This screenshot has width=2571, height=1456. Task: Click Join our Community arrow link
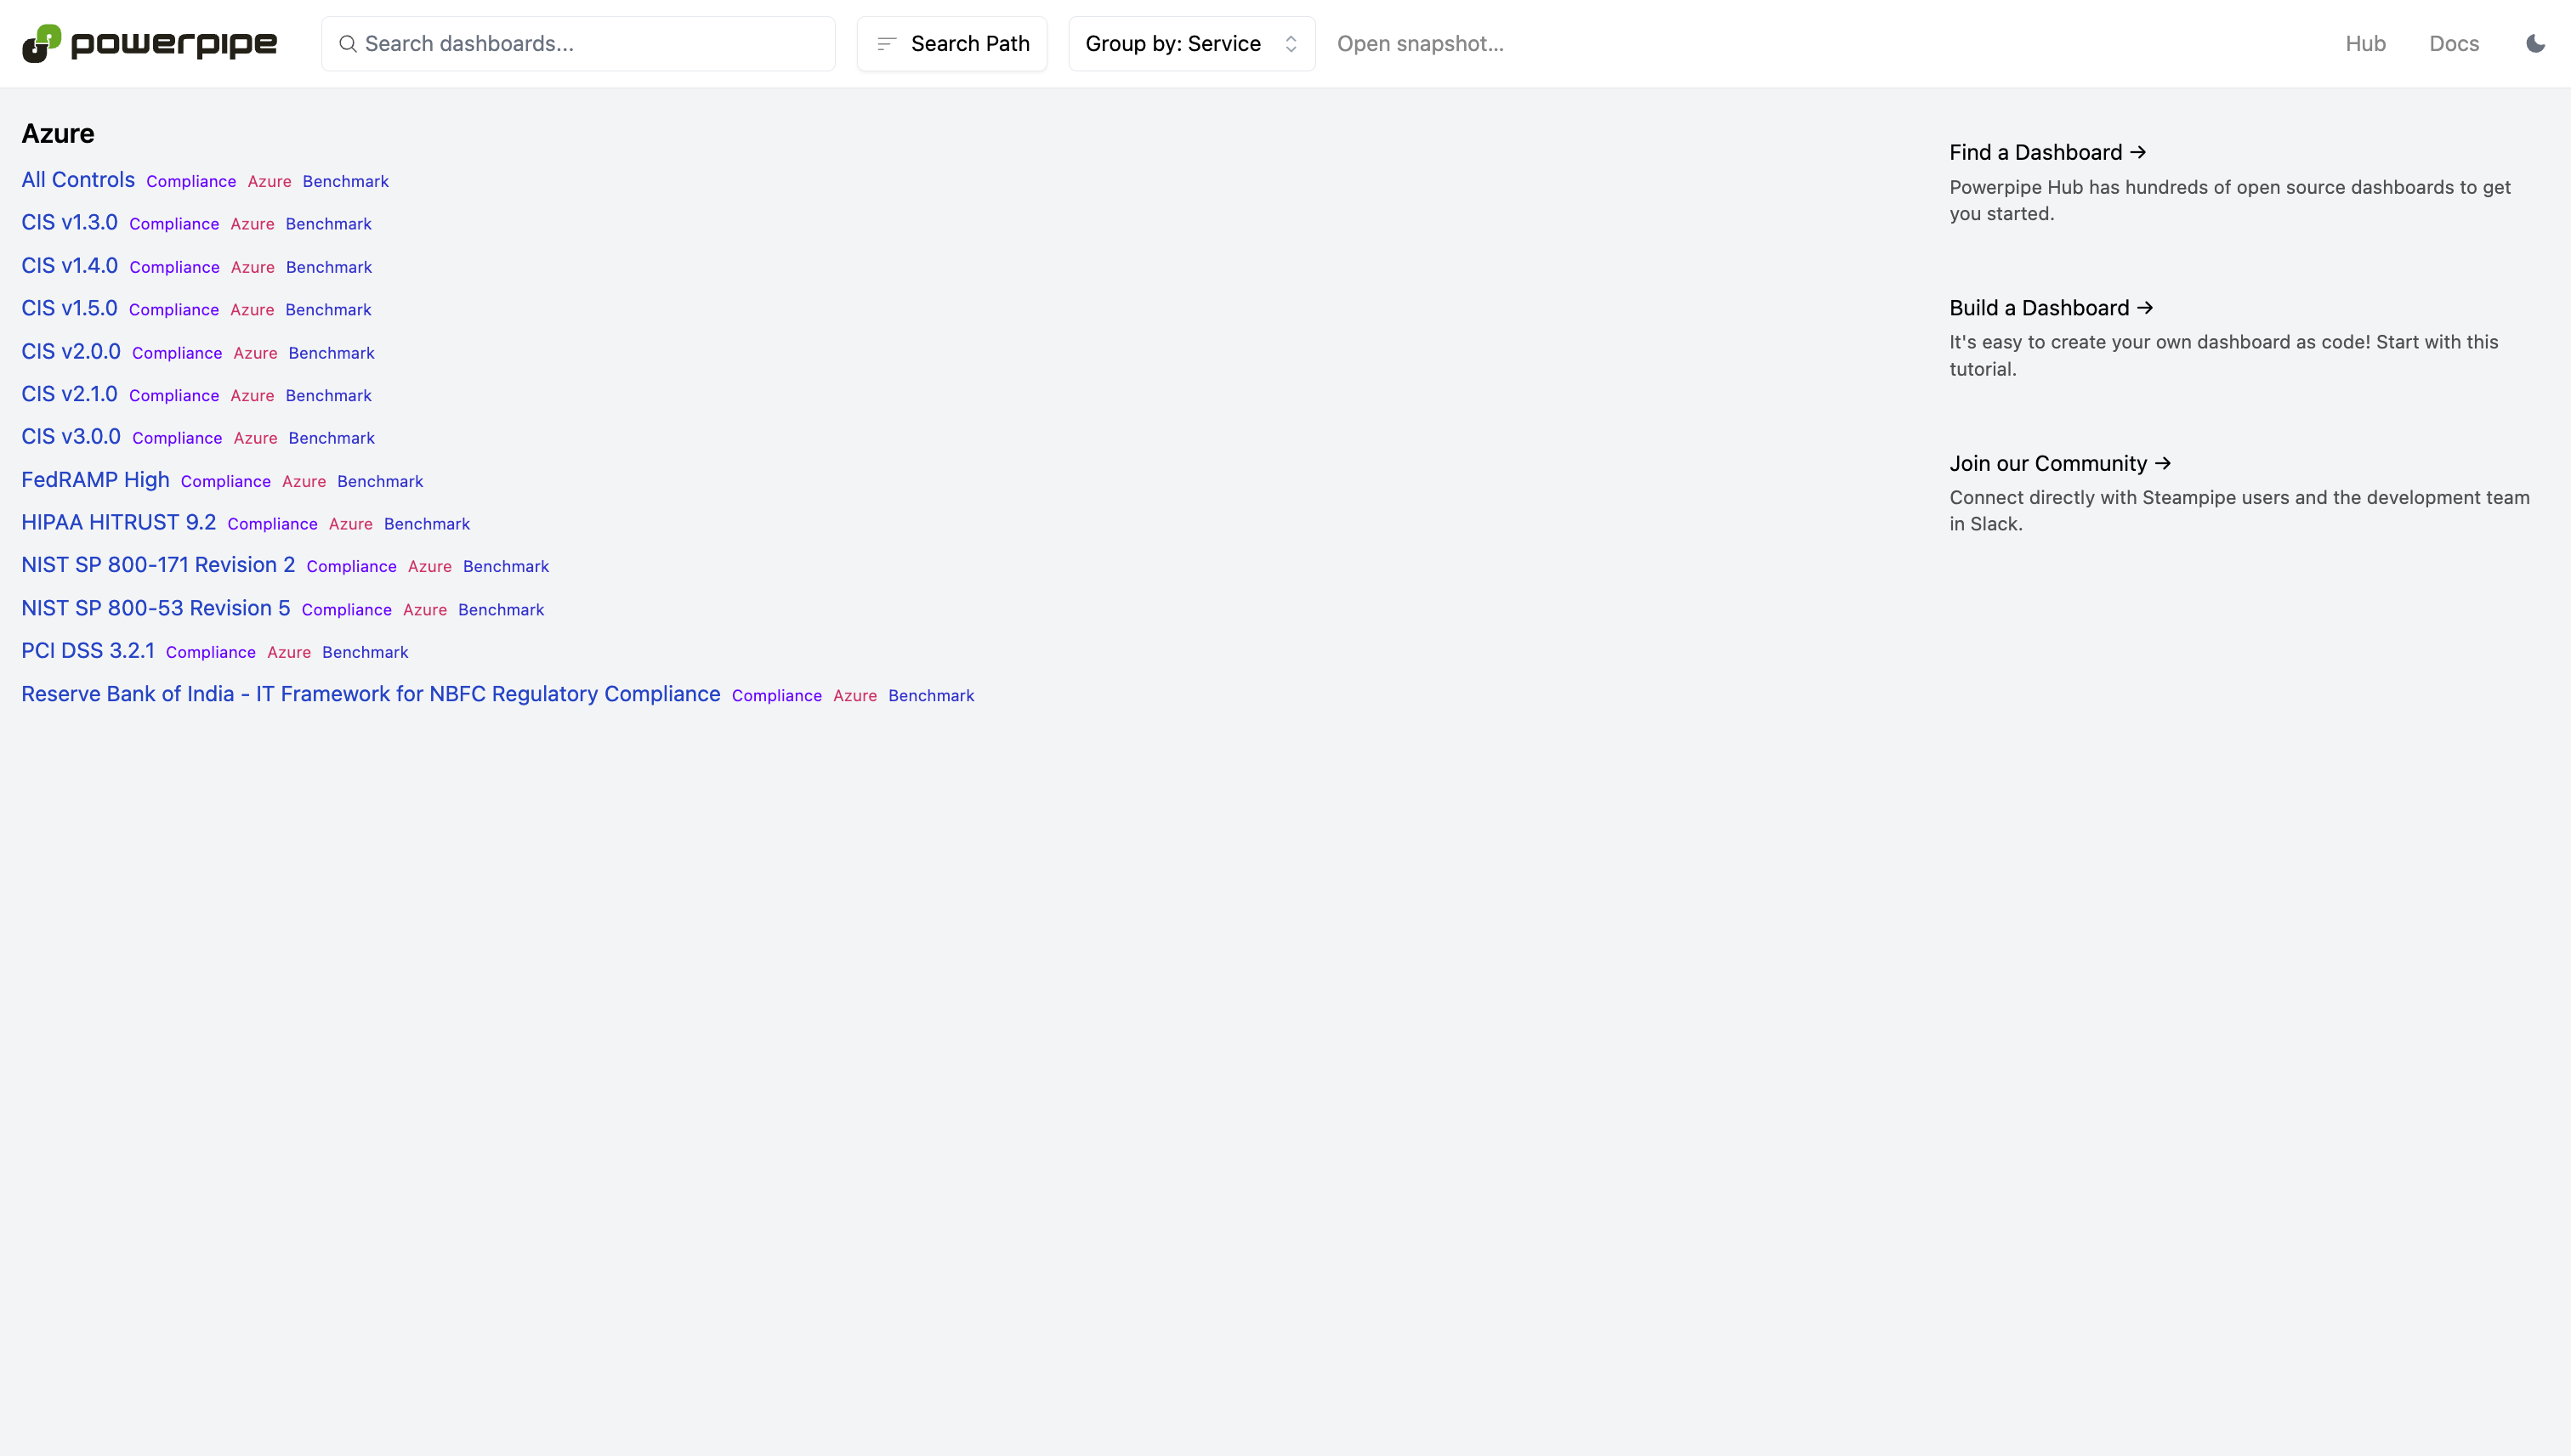[2059, 463]
